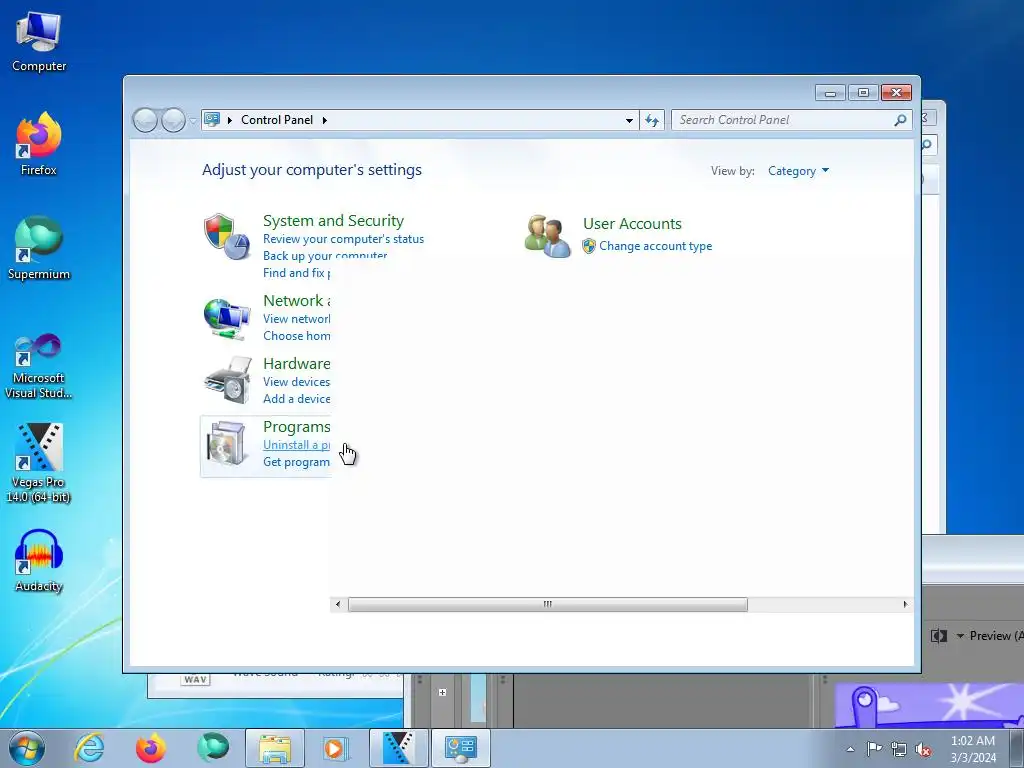Open Windows Explorer on the taskbar
1024x768 pixels.
click(275, 748)
